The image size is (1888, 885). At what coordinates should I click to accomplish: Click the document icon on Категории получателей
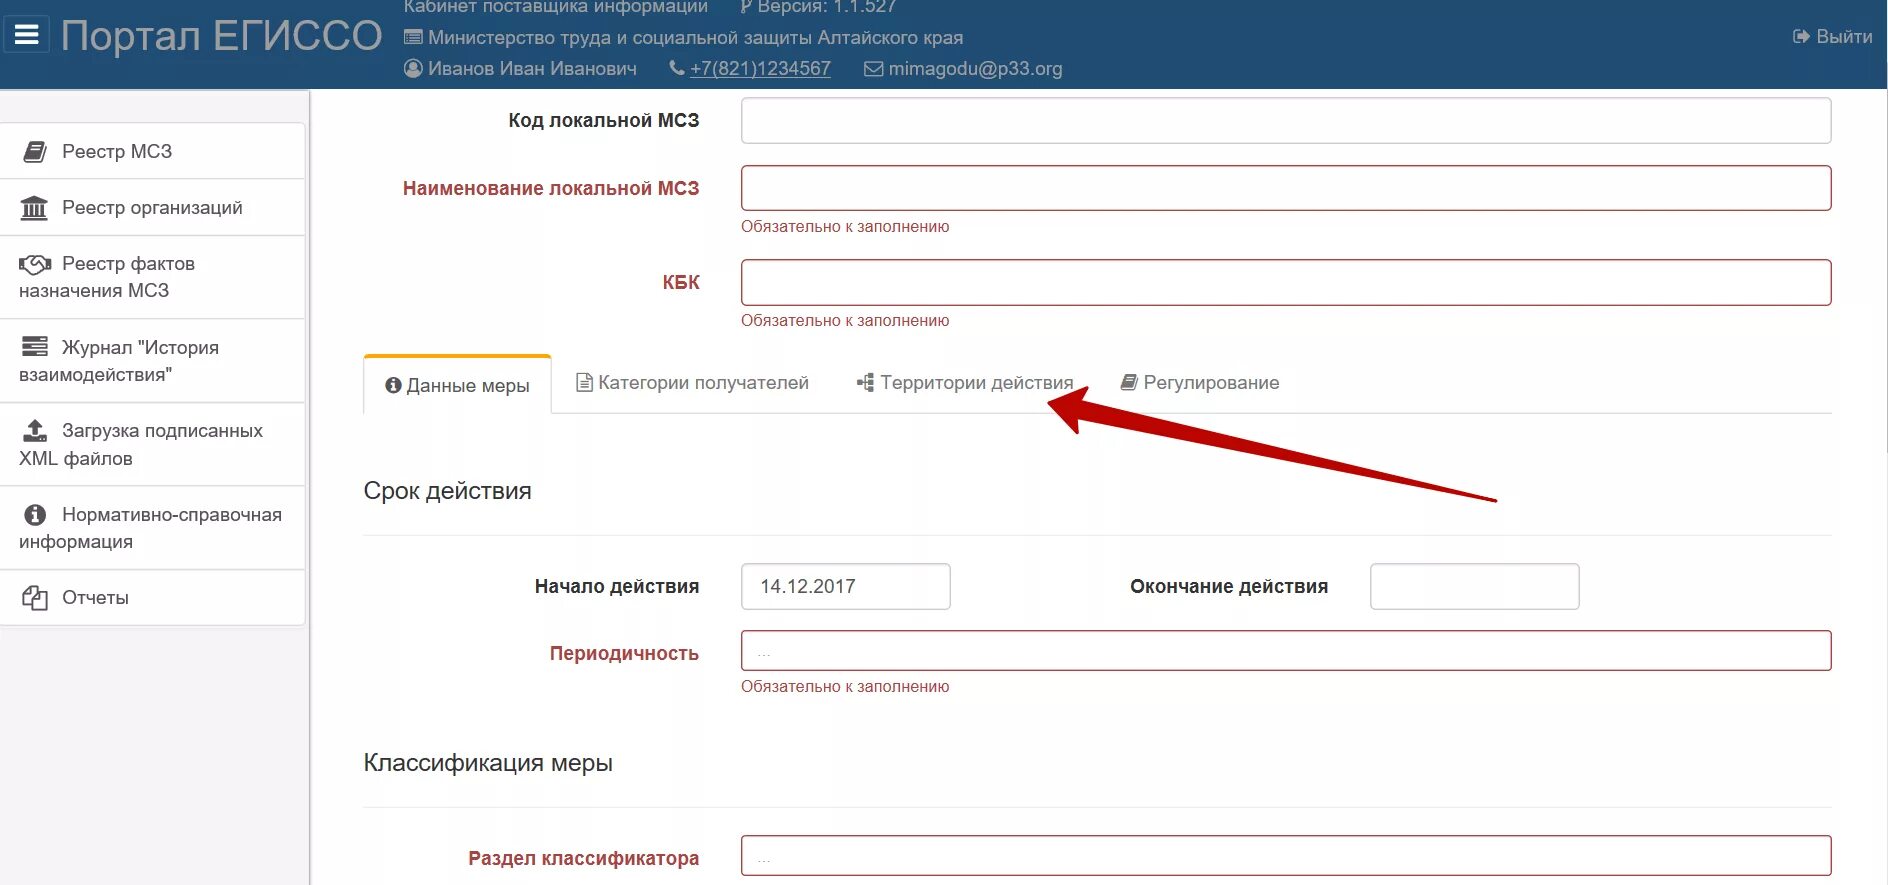point(585,382)
